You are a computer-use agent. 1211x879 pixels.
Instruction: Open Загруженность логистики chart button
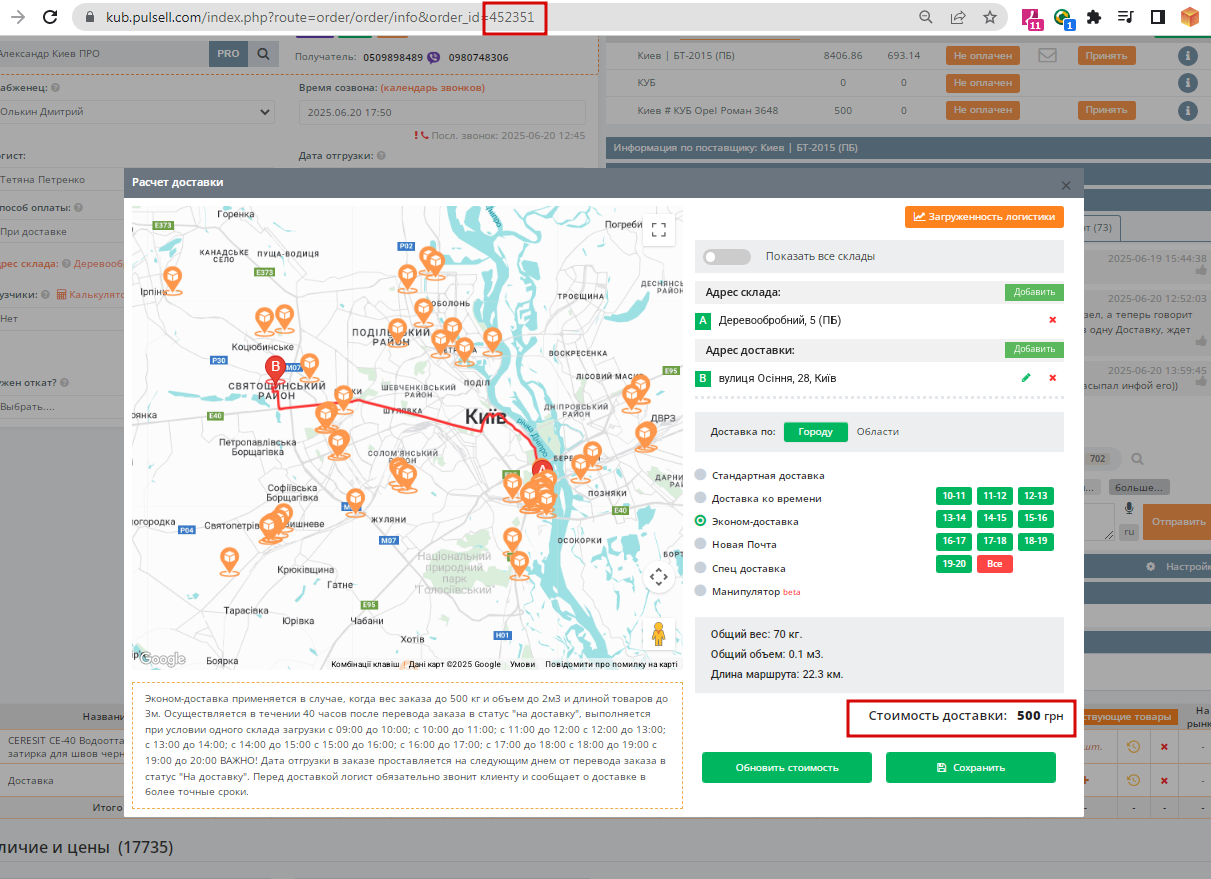(984, 216)
